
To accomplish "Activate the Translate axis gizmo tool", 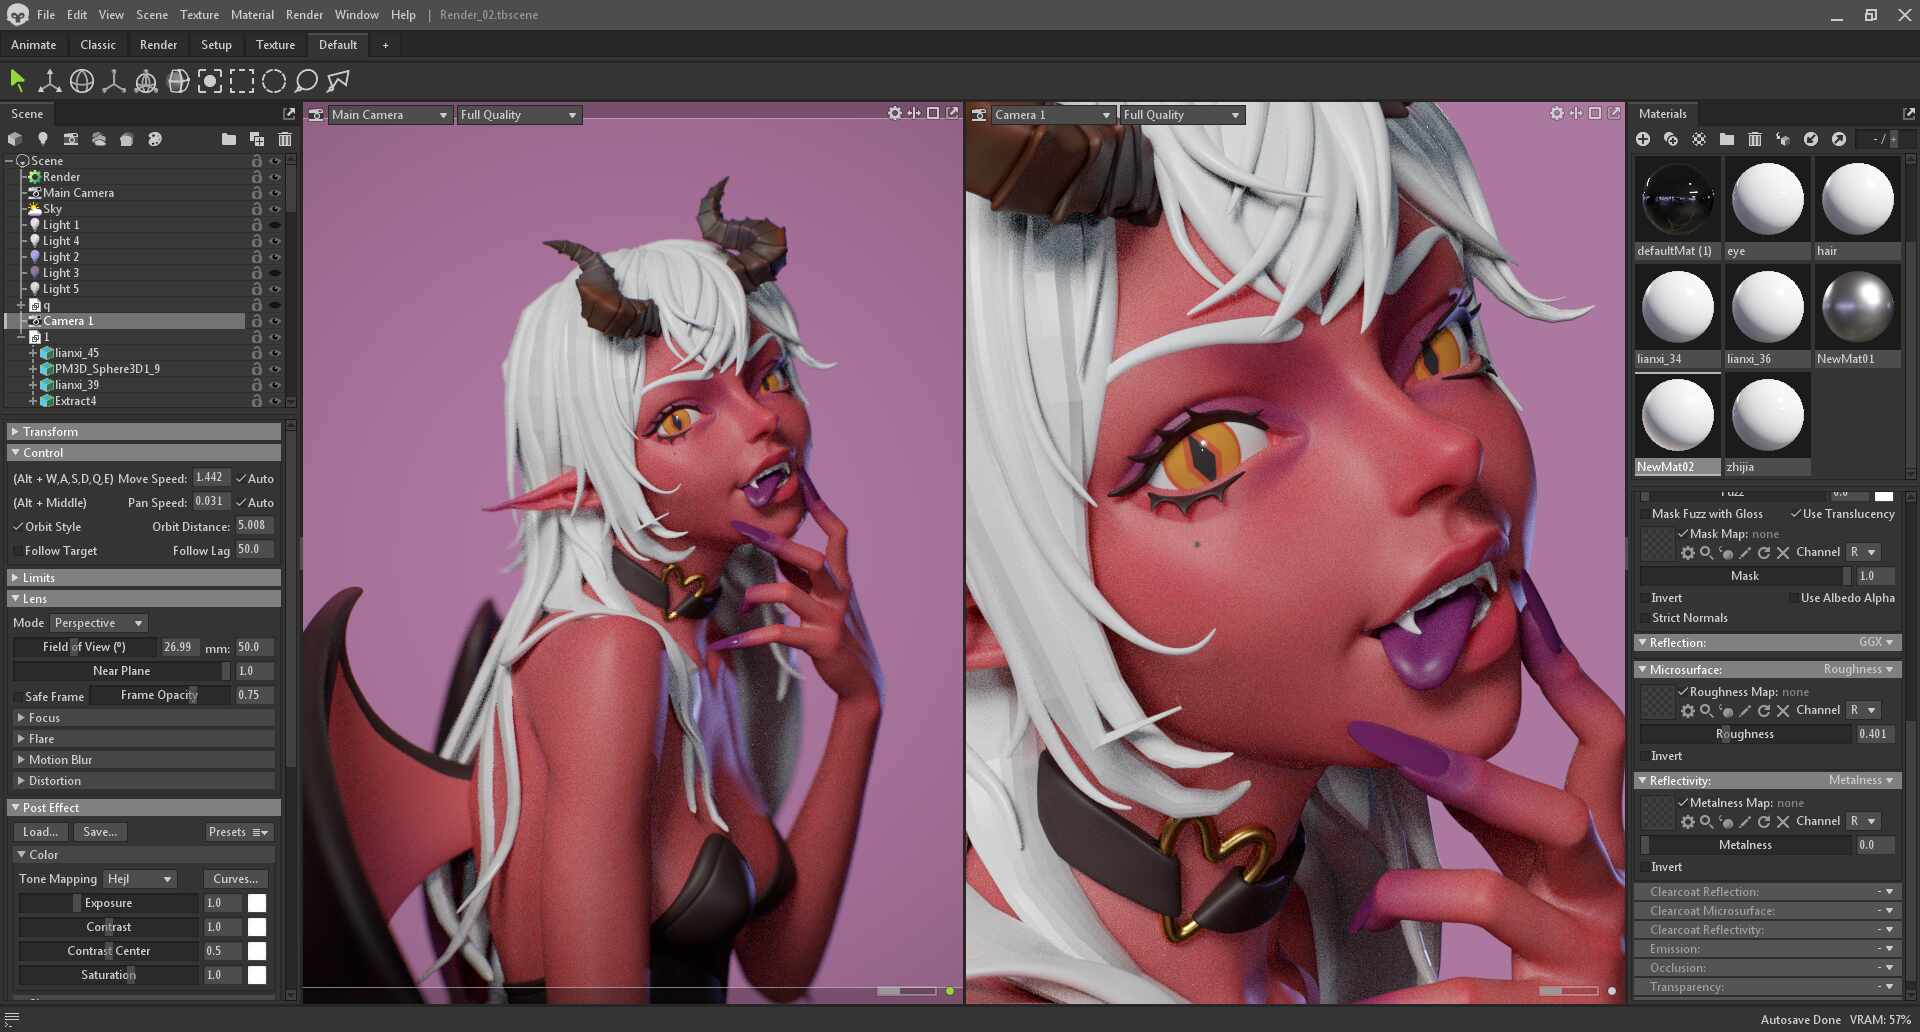I will (49, 81).
